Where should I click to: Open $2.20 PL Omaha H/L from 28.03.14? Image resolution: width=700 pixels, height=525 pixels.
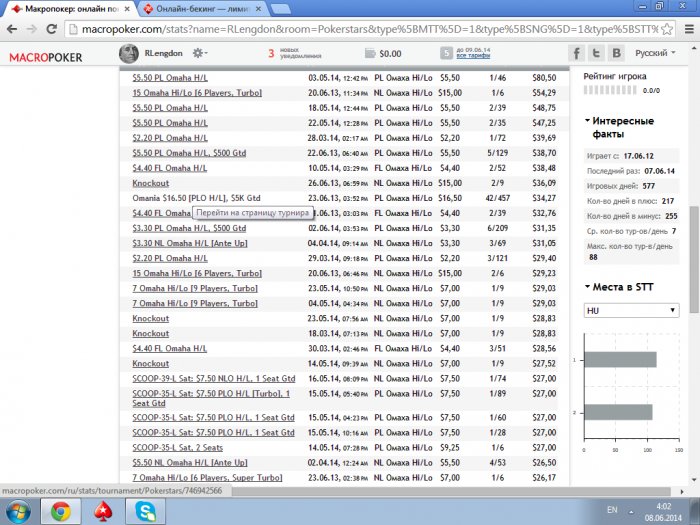pyautogui.click(x=170, y=138)
